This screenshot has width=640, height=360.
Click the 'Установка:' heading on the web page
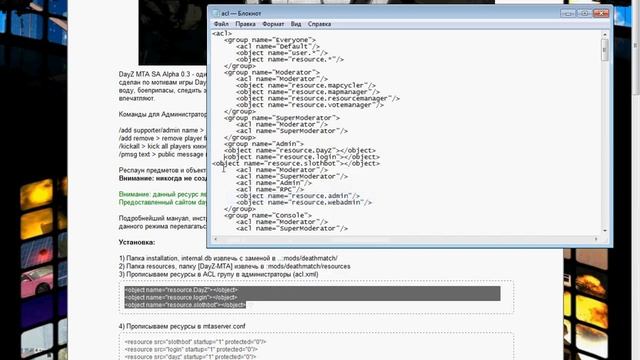pos(137,242)
